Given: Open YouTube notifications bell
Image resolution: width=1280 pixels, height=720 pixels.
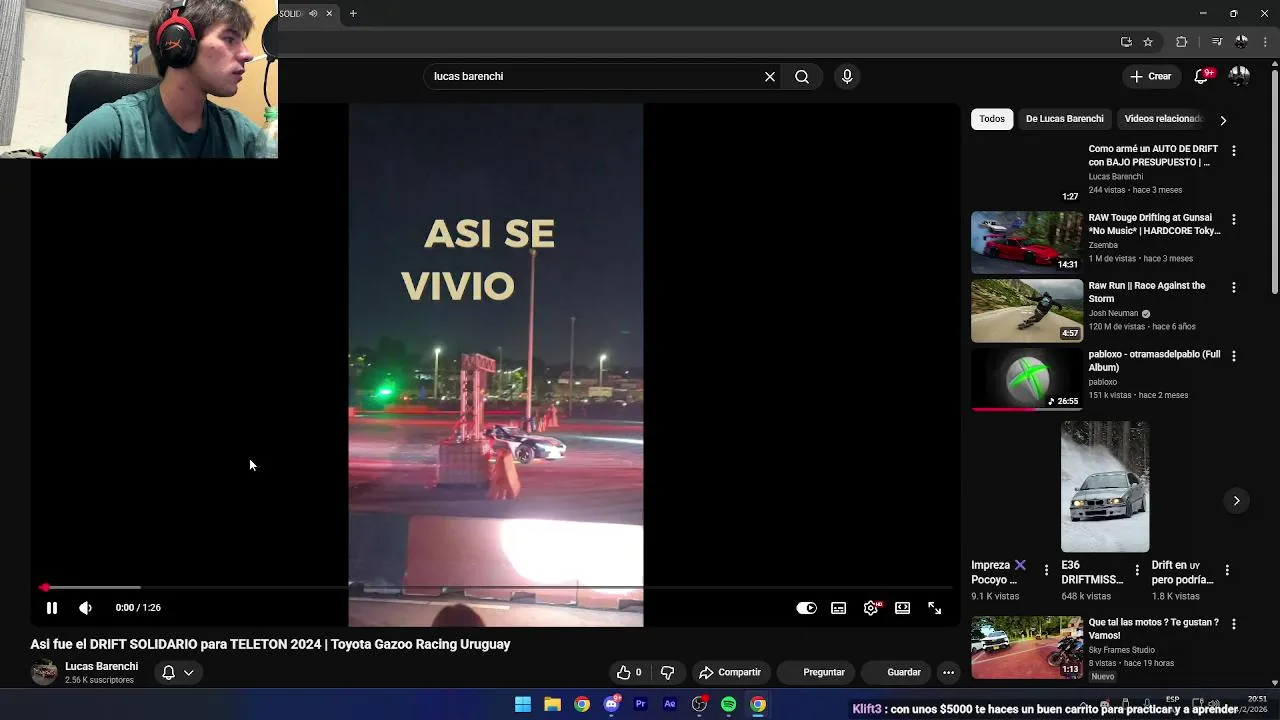Looking at the screenshot, I should pyautogui.click(x=1202, y=76).
